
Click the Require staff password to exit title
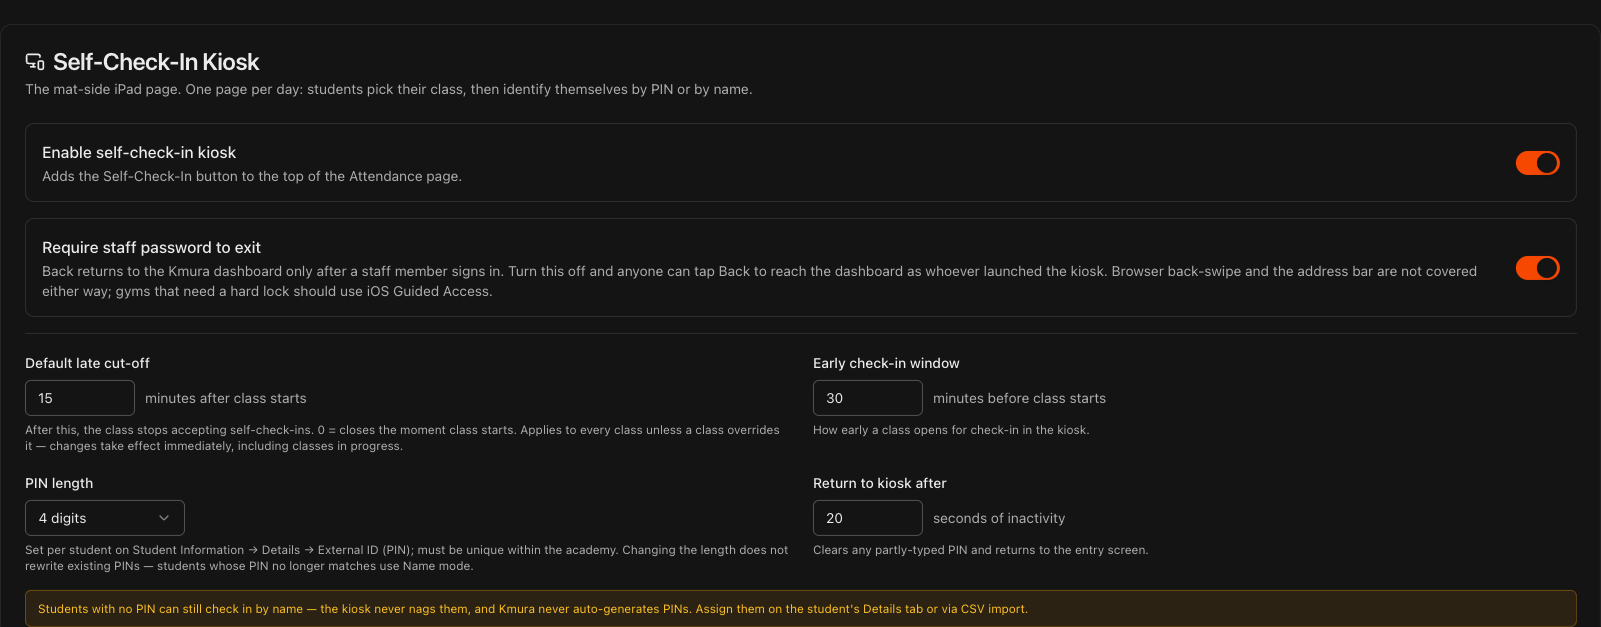point(151,248)
